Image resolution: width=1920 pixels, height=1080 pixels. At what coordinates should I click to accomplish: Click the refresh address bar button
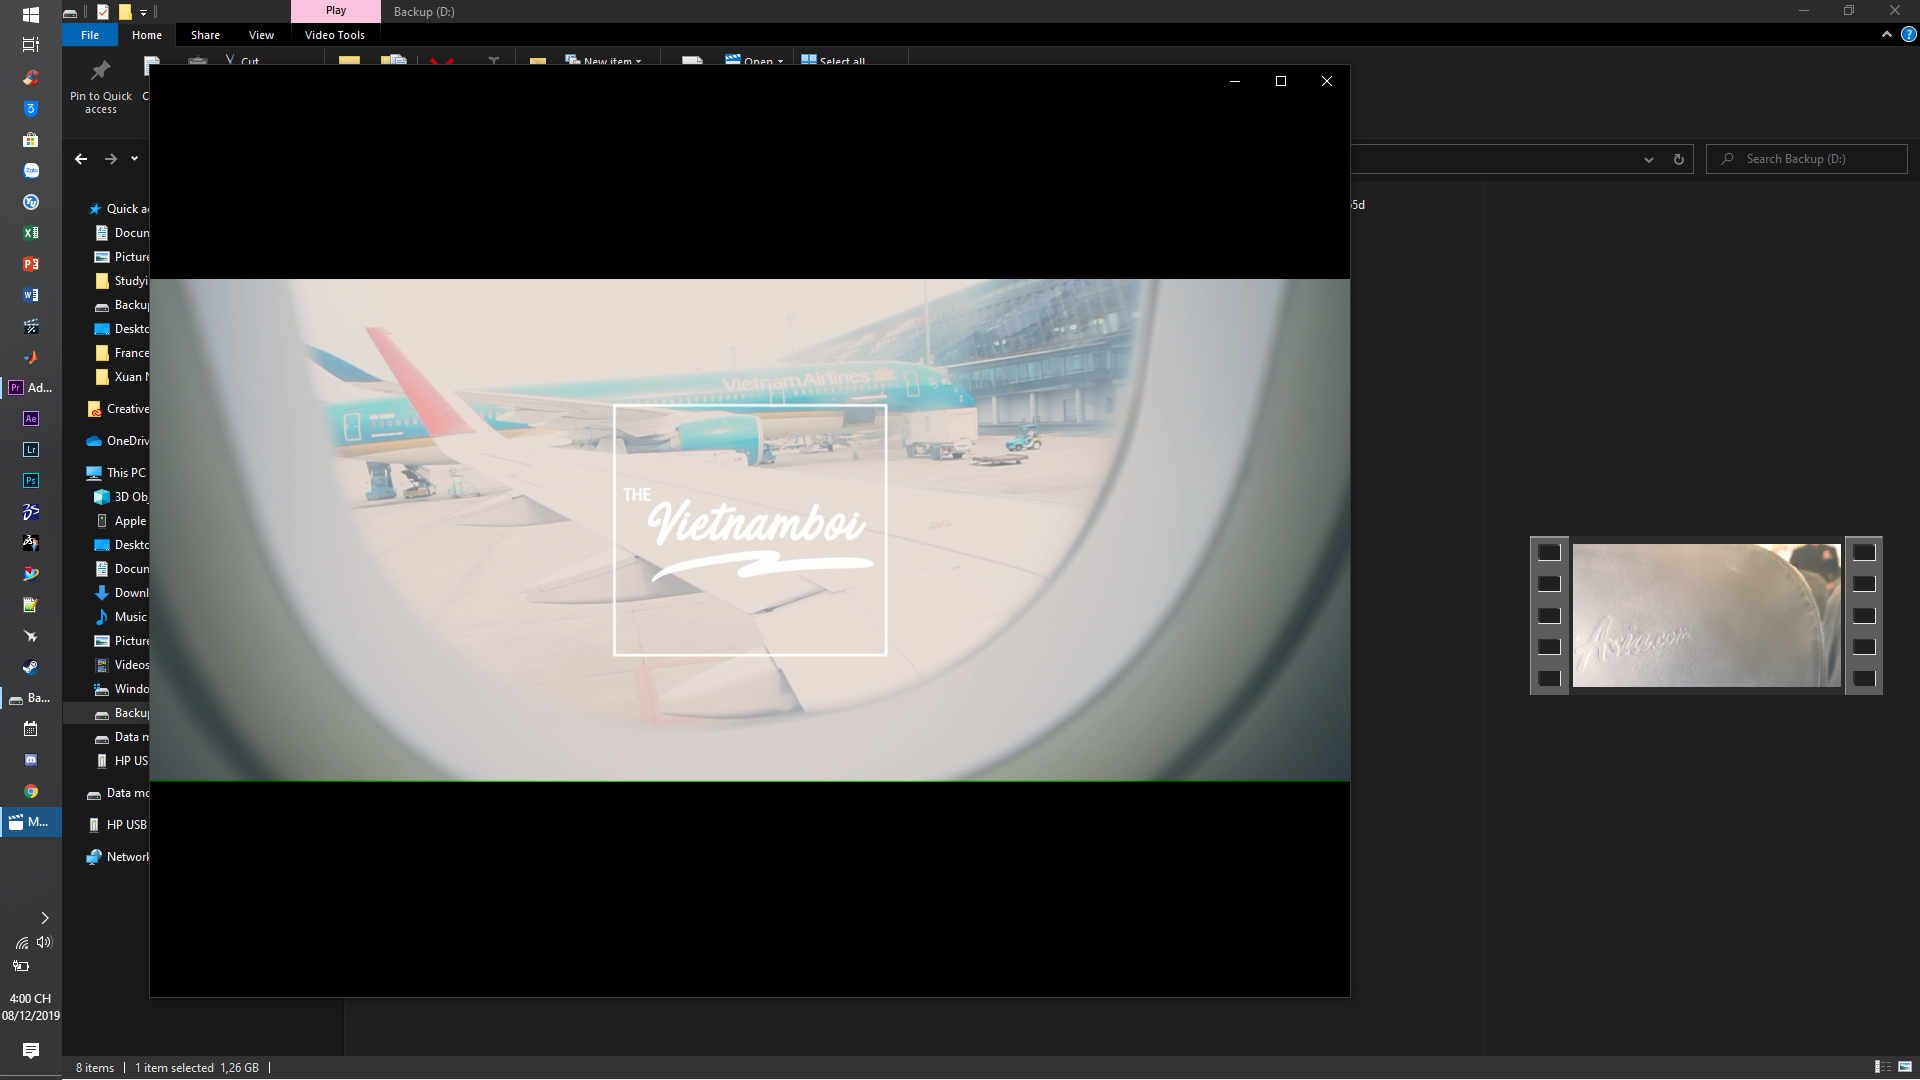point(1679,160)
